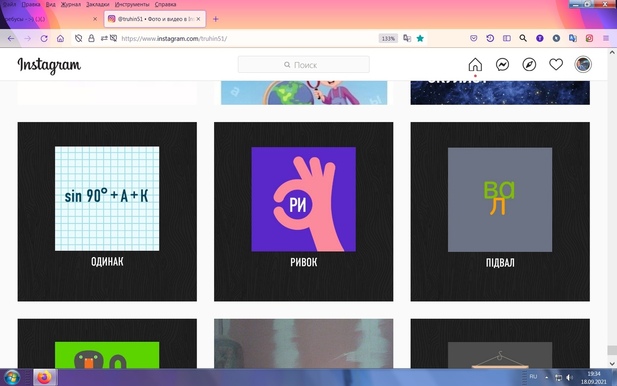
Task: Open the ОДИНАК sin 90° rebus post
Action: [107, 212]
